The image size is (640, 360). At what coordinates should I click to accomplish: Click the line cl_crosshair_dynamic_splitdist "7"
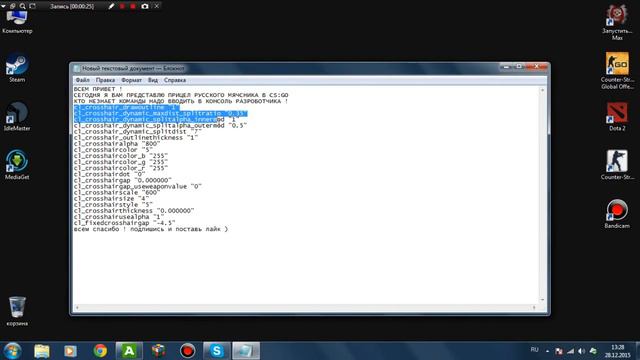(138, 131)
